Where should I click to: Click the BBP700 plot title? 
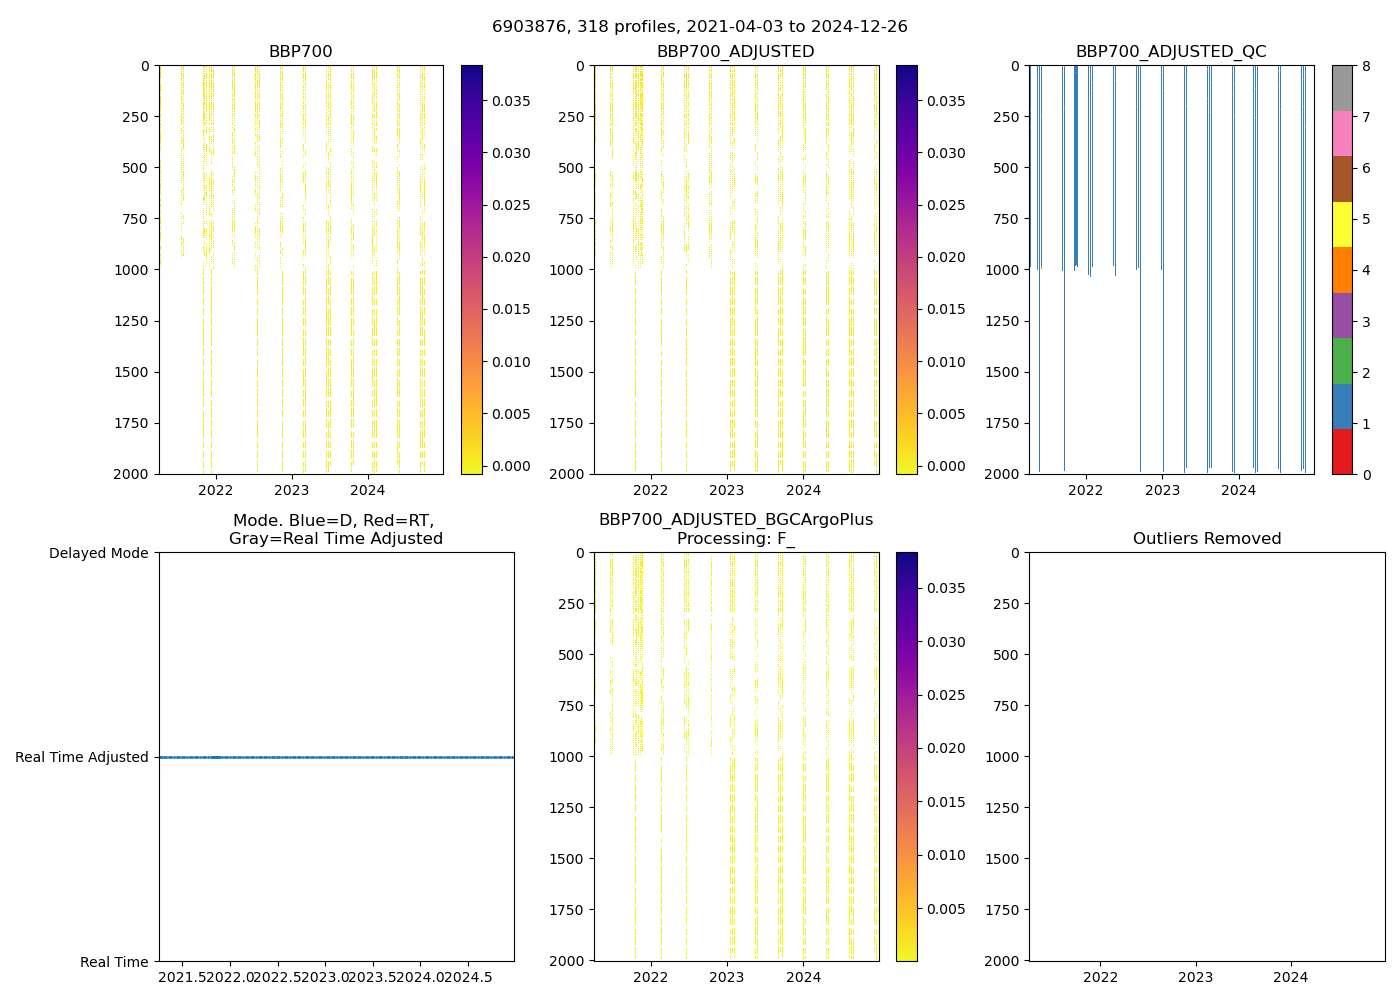click(300, 52)
